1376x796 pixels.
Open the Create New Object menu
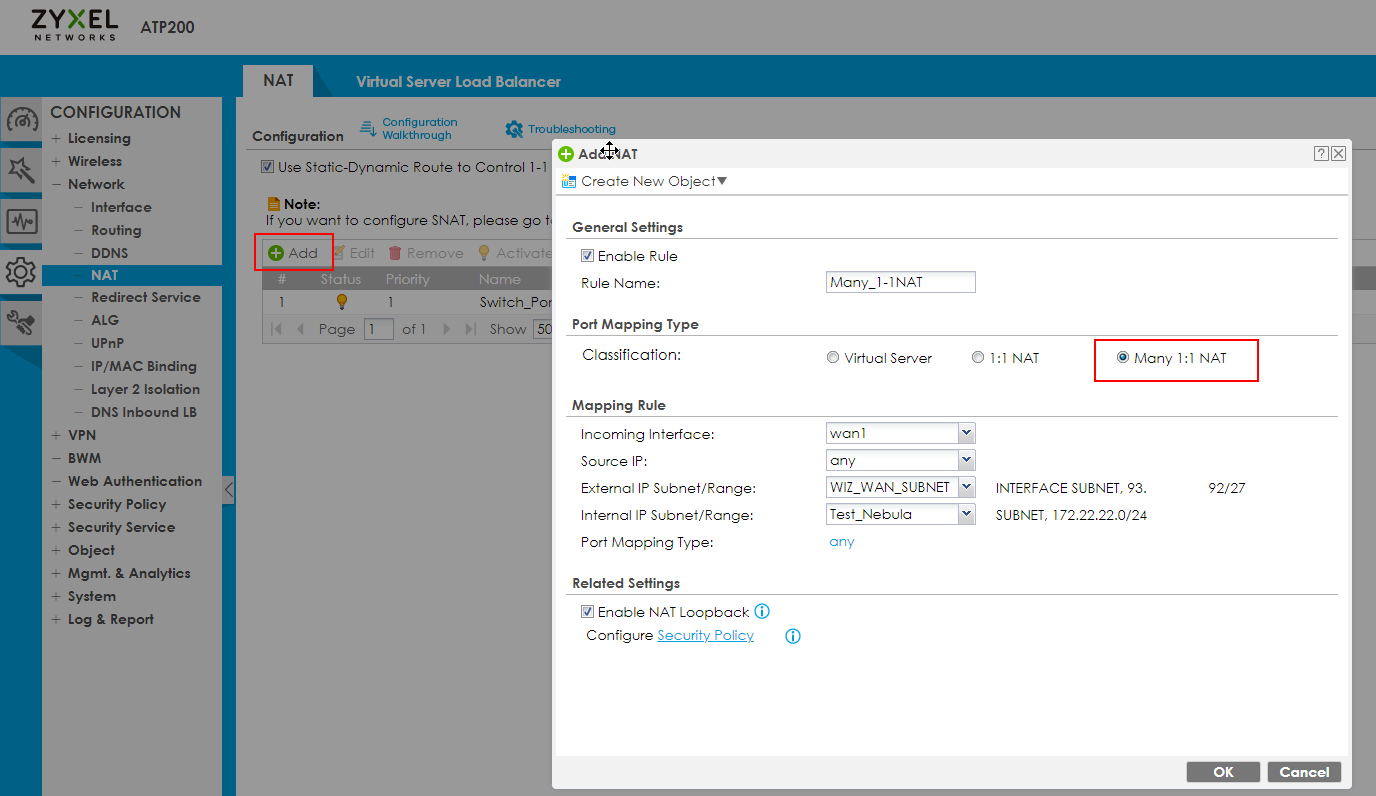(645, 181)
